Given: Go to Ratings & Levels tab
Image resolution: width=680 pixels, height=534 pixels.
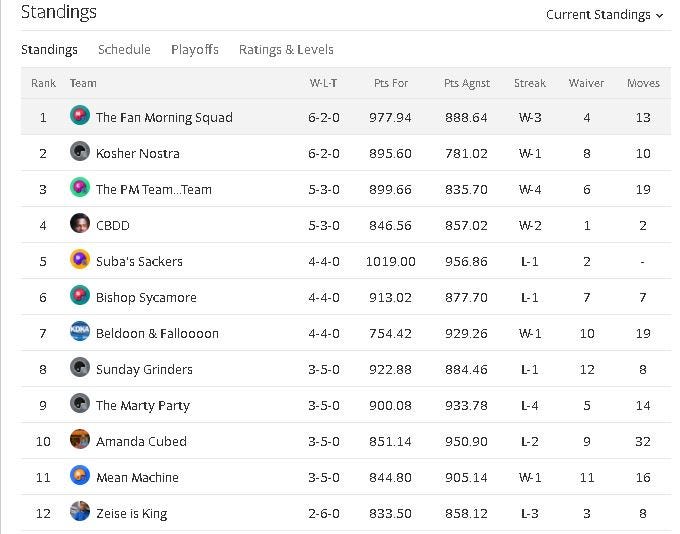Looking at the screenshot, I should click(x=286, y=49).
